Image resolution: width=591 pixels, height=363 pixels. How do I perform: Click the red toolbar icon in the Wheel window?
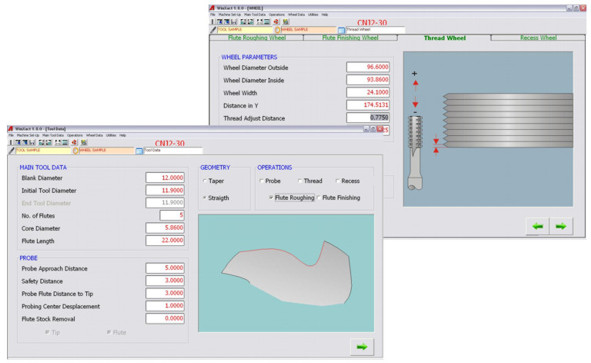[276, 21]
